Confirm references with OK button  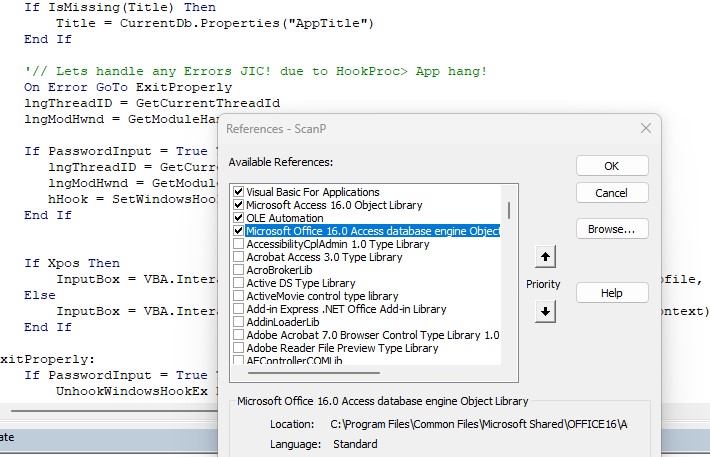612,166
